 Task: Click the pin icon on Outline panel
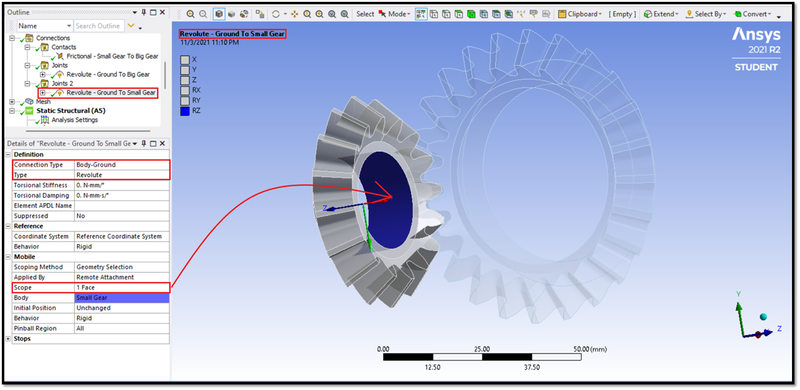(144, 12)
